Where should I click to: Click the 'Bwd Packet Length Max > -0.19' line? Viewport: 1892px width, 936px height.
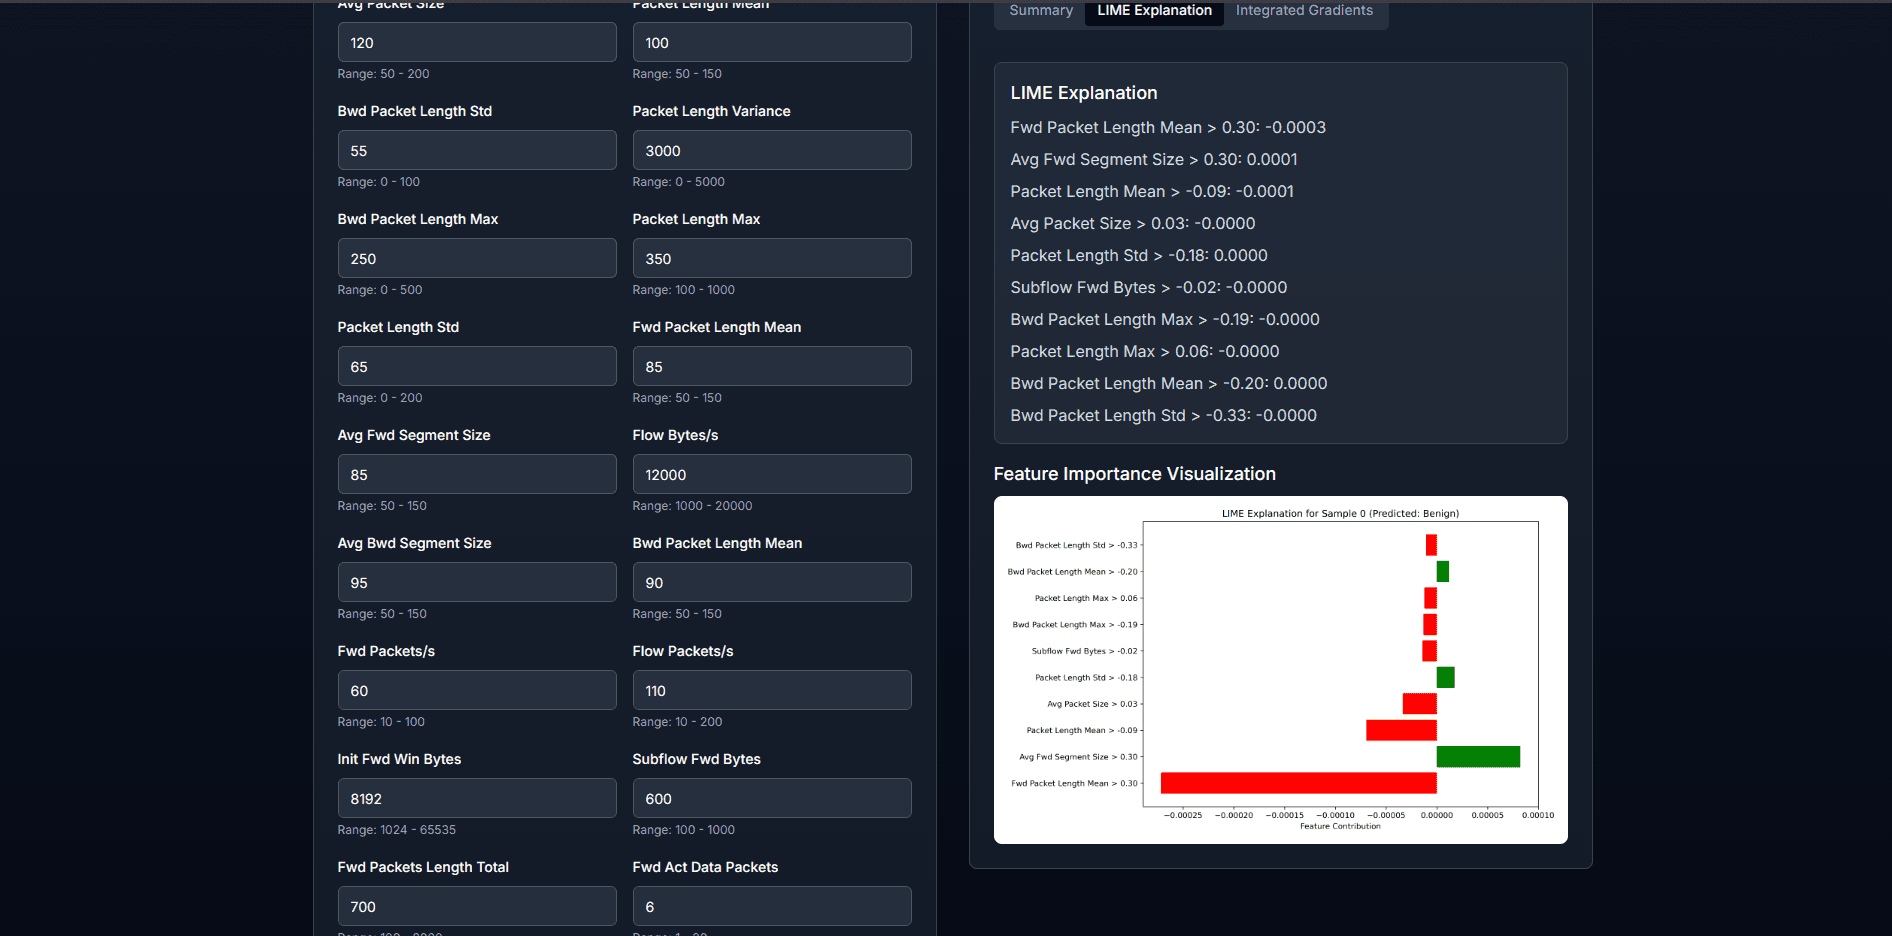pos(1165,319)
